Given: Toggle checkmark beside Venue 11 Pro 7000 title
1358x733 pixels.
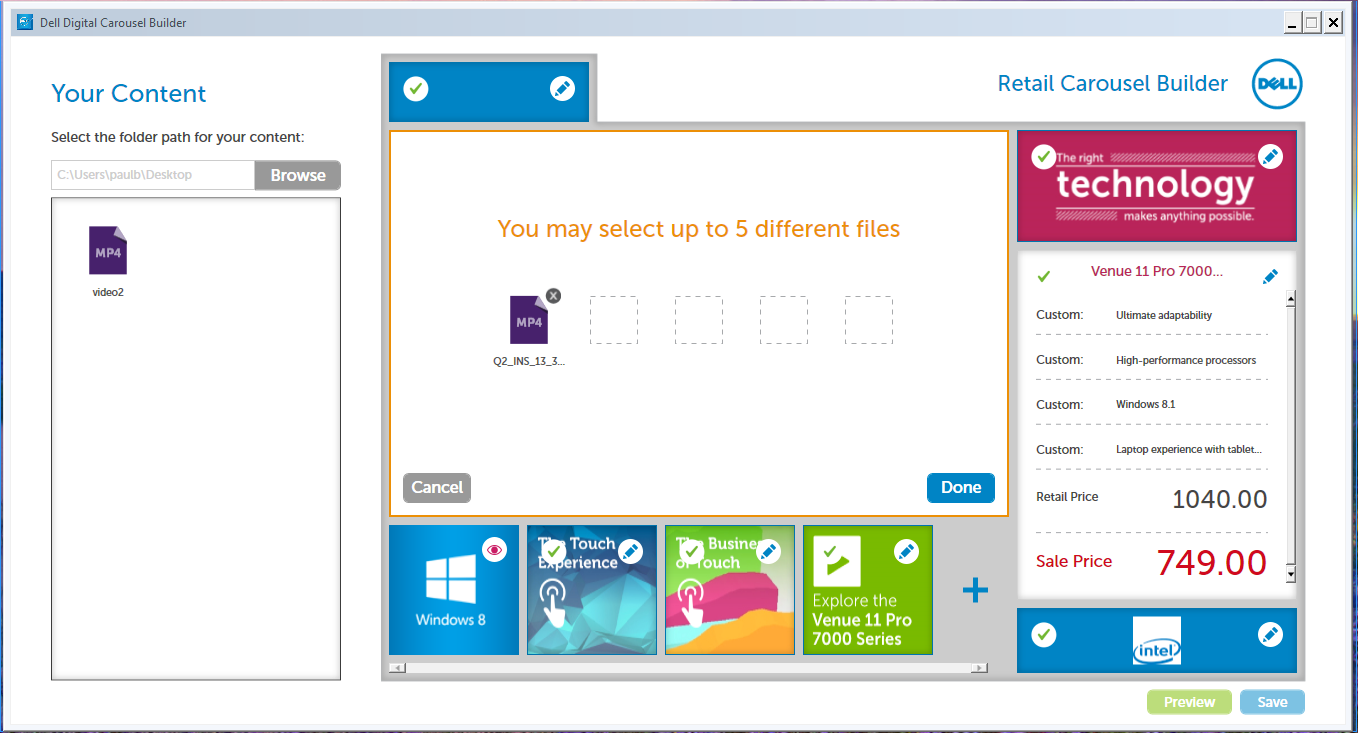Looking at the screenshot, I should coord(1044,276).
